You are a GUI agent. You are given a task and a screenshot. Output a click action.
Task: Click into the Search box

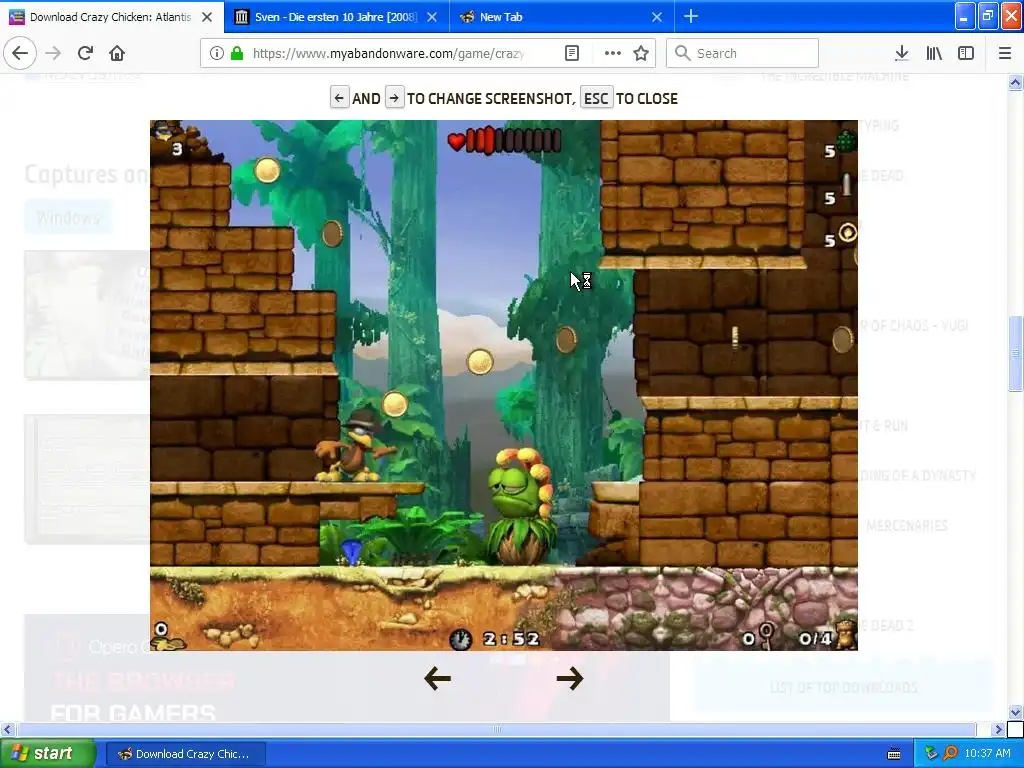(743, 54)
